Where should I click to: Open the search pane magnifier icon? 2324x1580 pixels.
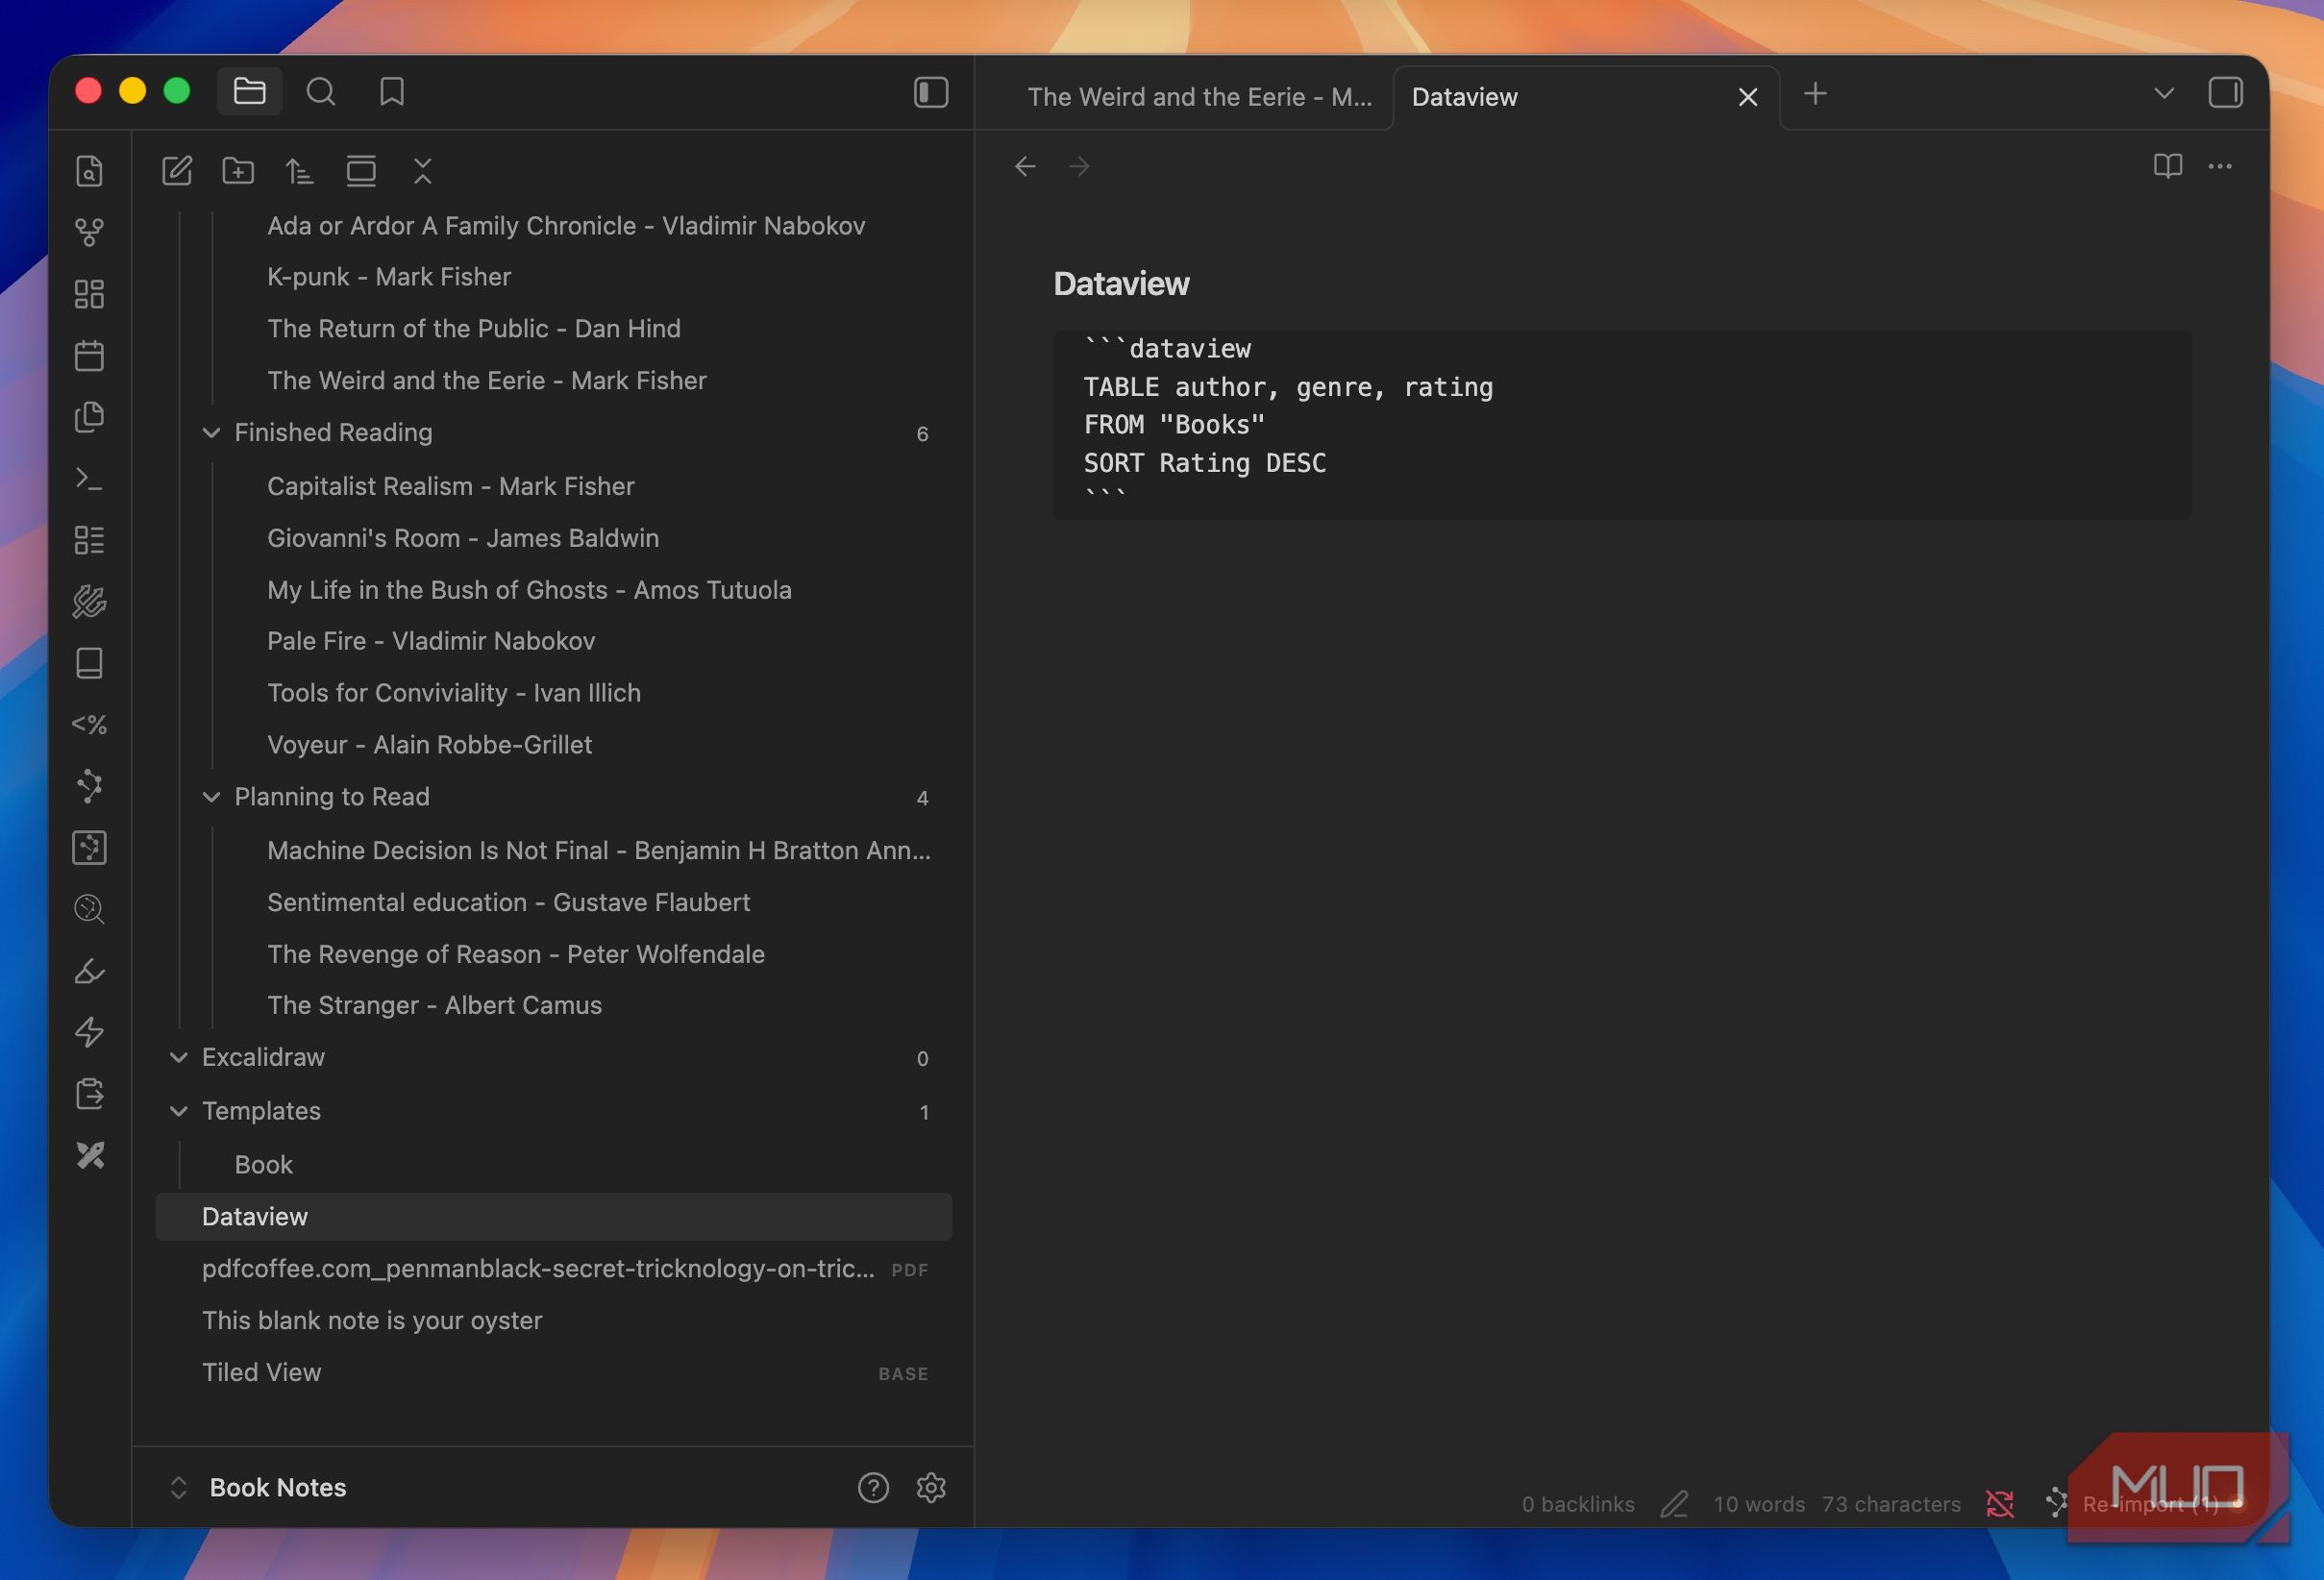click(x=321, y=92)
